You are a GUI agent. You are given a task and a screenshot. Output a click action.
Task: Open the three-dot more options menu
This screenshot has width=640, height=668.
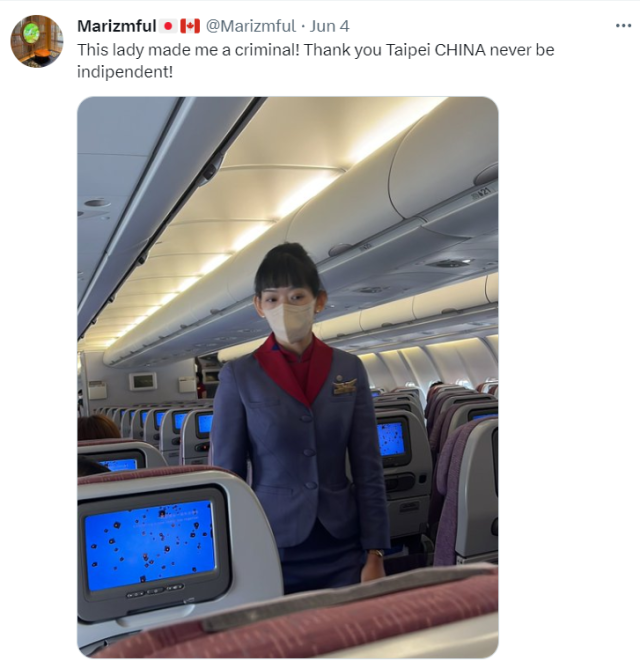623,26
